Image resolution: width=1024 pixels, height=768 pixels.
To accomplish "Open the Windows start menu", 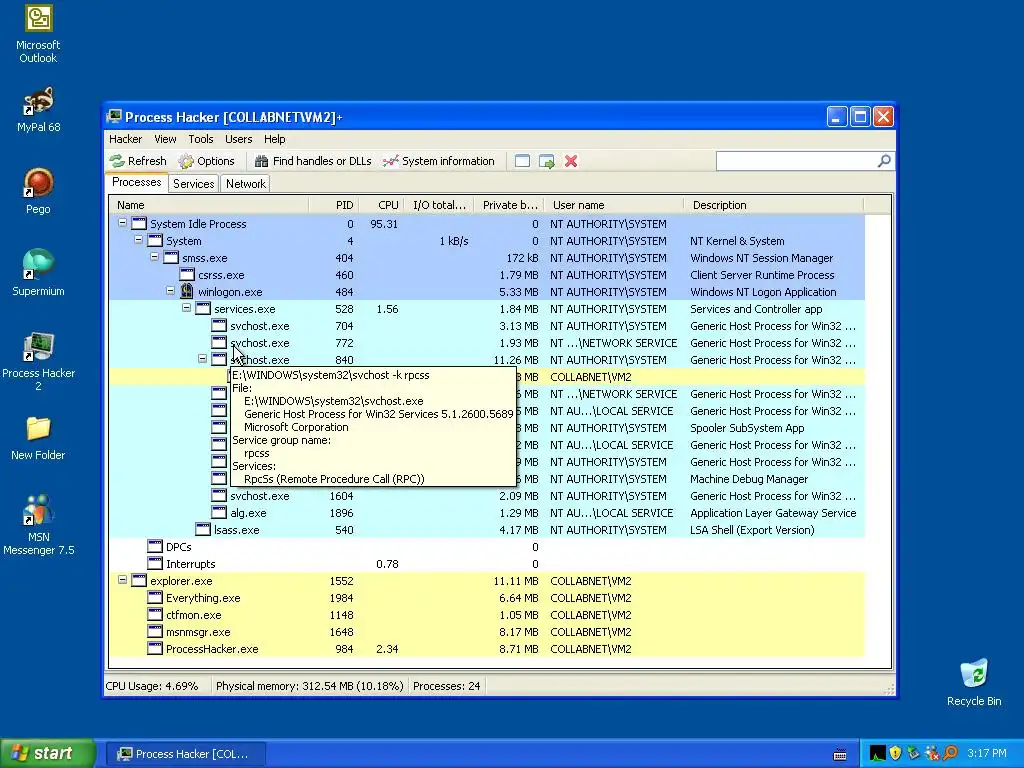I will click(47, 753).
